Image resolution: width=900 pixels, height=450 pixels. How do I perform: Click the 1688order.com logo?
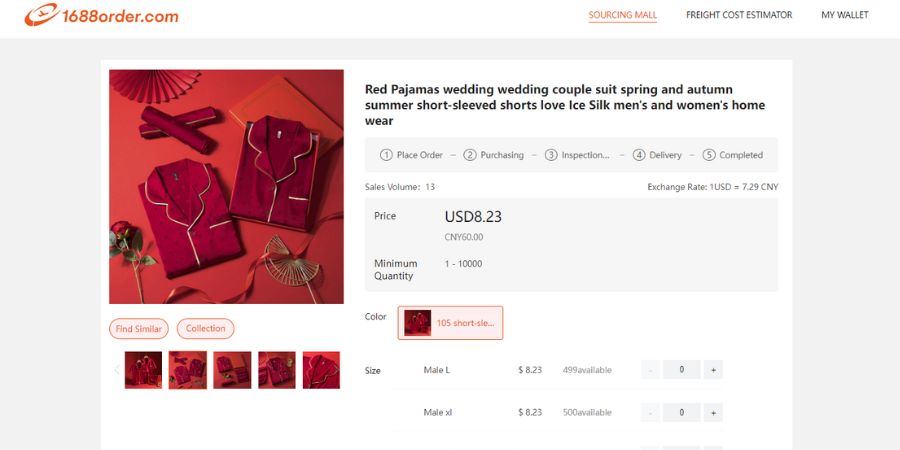click(x=101, y=16)
